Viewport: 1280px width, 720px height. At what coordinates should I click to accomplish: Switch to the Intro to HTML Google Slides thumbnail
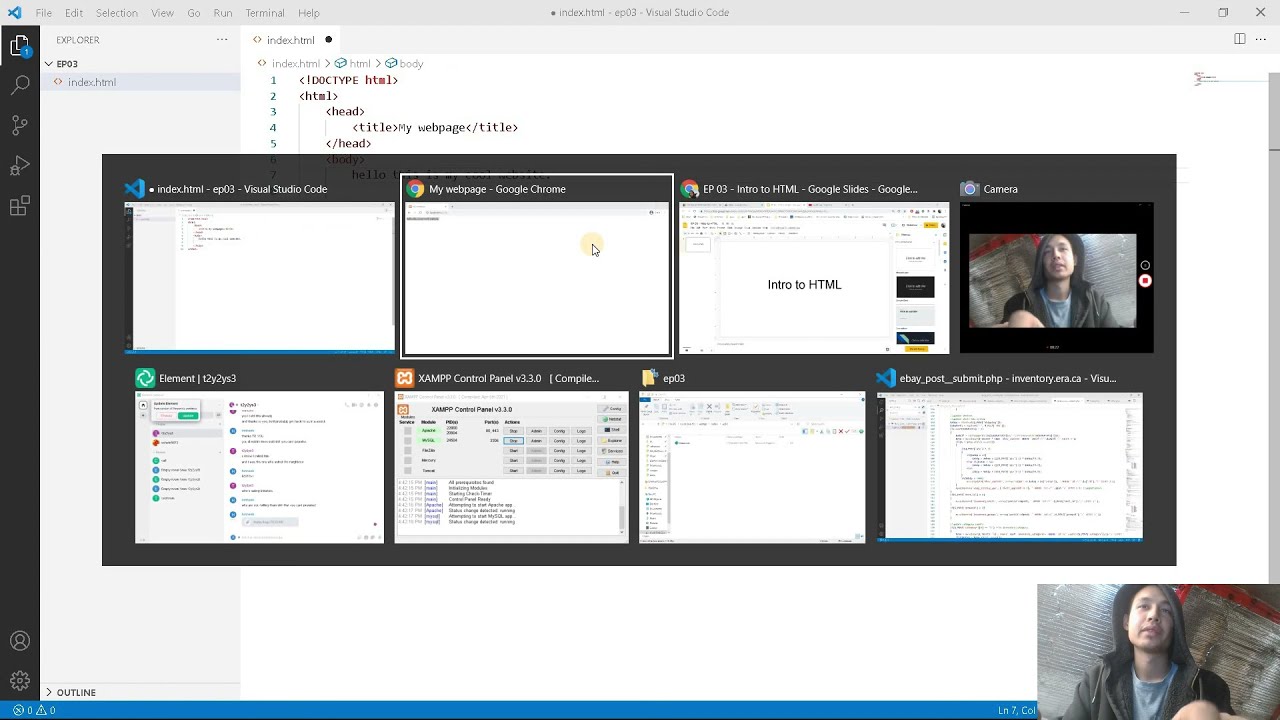tap(814, 278)
